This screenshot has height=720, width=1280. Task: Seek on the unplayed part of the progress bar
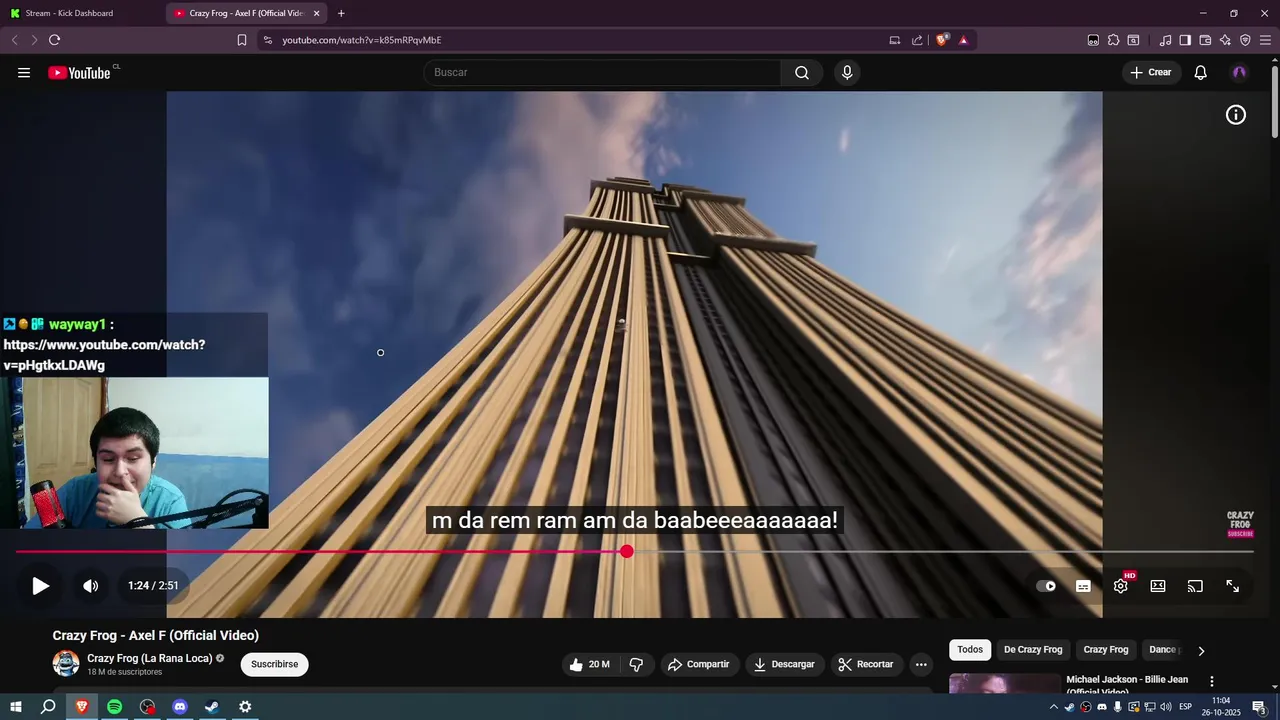click(943, 551)
